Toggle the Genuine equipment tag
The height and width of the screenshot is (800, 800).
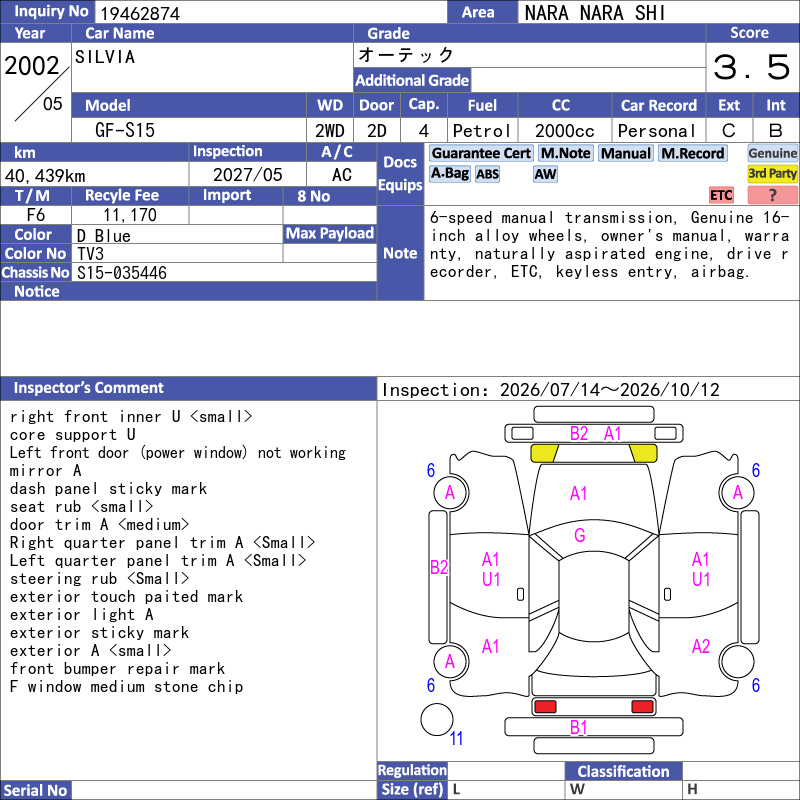point(772,153)
